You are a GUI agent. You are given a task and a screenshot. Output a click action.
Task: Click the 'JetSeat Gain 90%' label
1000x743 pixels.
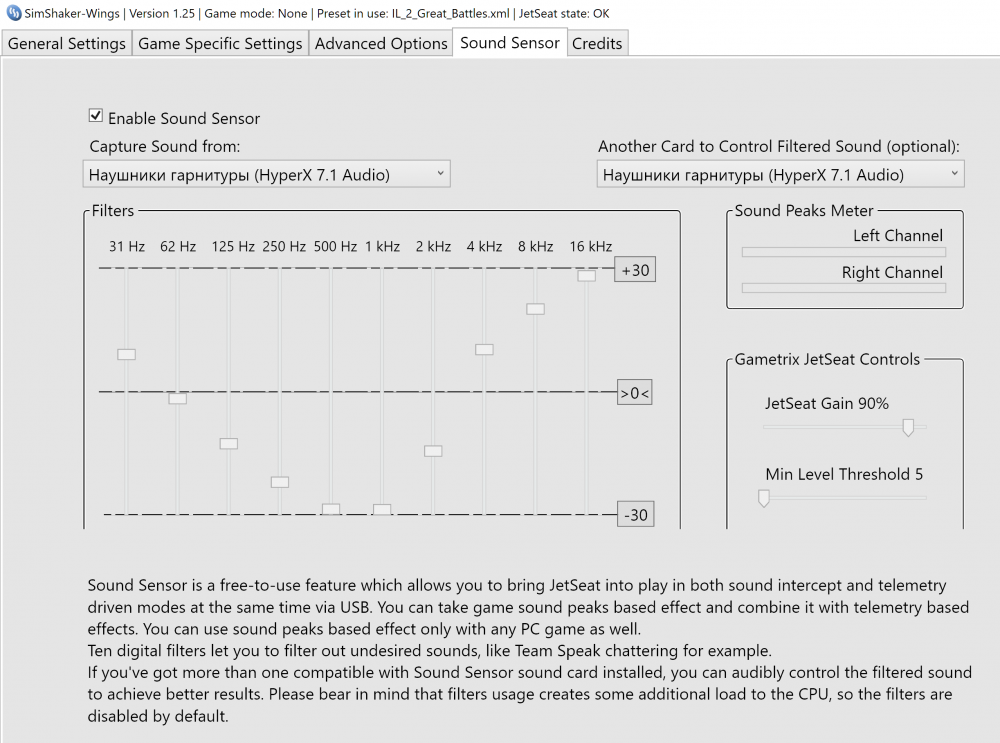point(827,404)
